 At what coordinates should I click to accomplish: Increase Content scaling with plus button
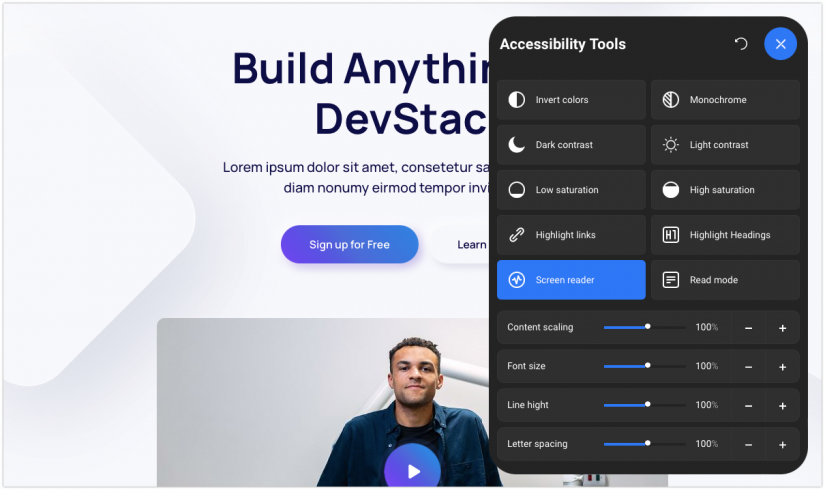782,328
